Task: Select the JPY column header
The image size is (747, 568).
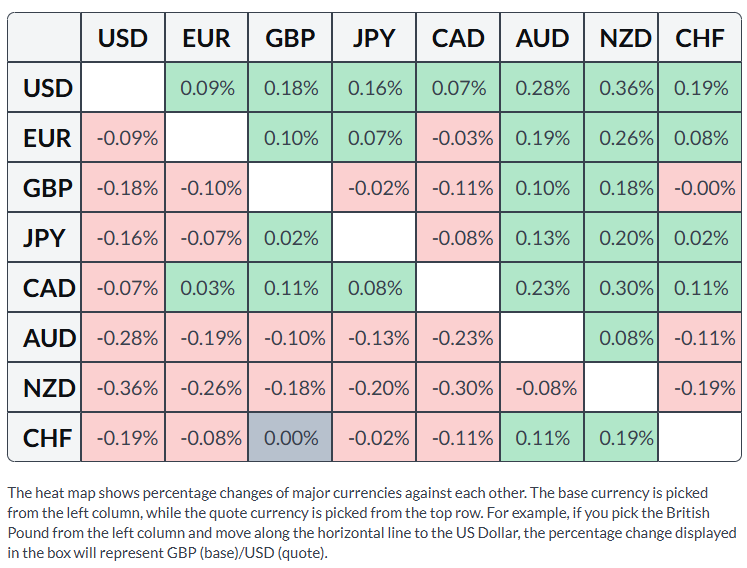Action: [374, 38]
